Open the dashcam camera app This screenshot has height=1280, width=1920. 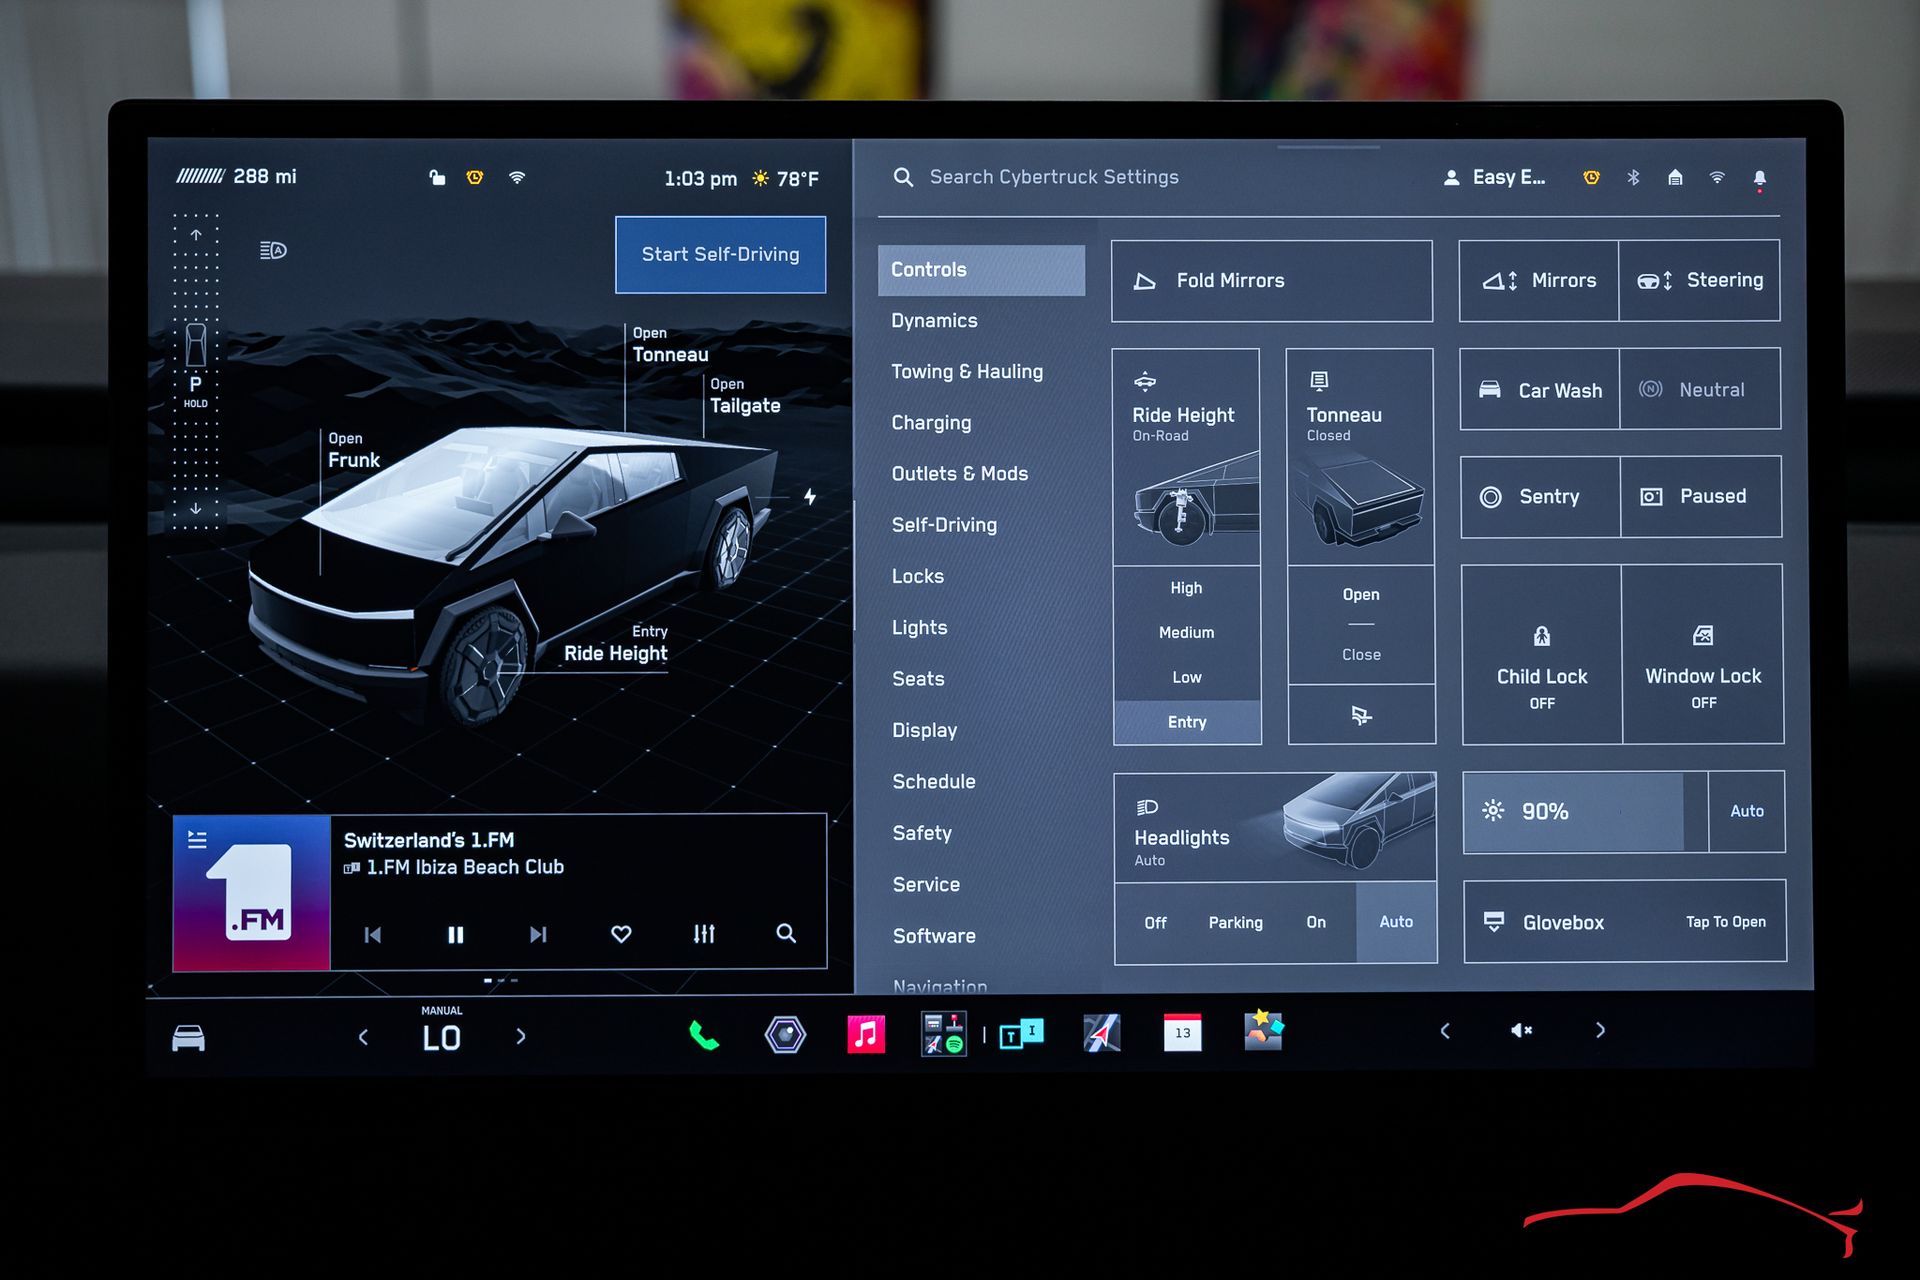[785, 1034]
